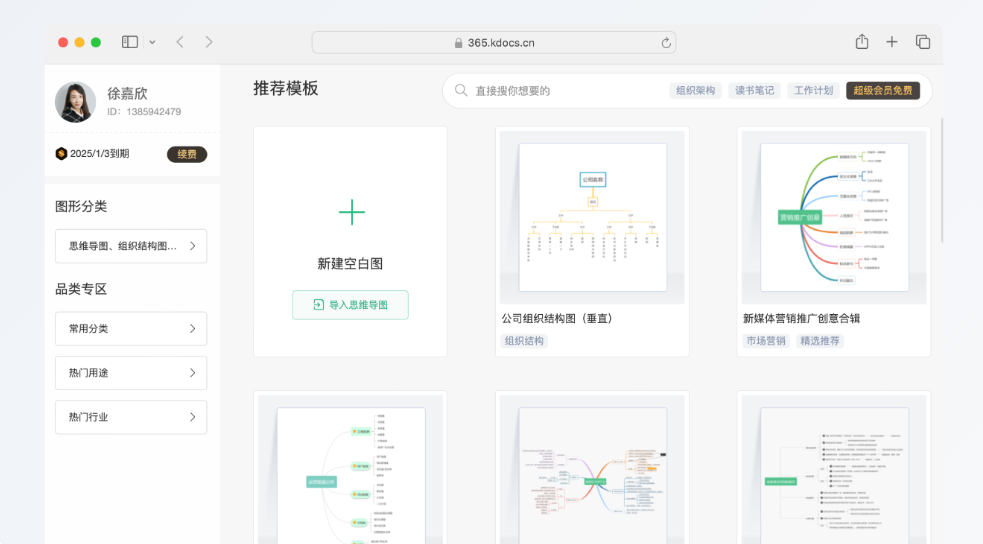This screenshot has width=983, height=544.
Task: Click chevron on 常用分类 row
Action: (x=192, y=328)
